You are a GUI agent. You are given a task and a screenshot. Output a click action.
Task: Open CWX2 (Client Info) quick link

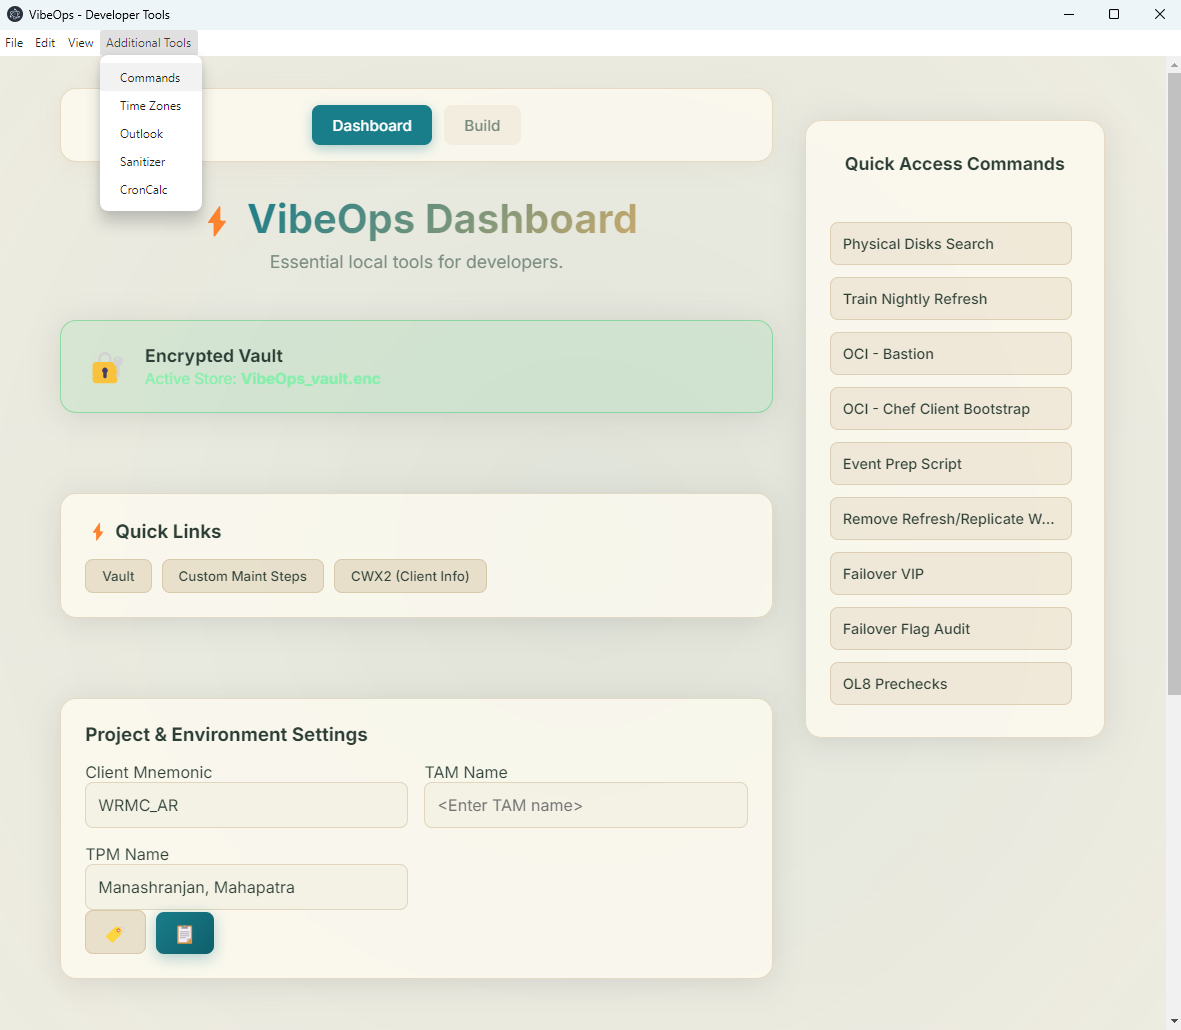(x=410, y=576)
